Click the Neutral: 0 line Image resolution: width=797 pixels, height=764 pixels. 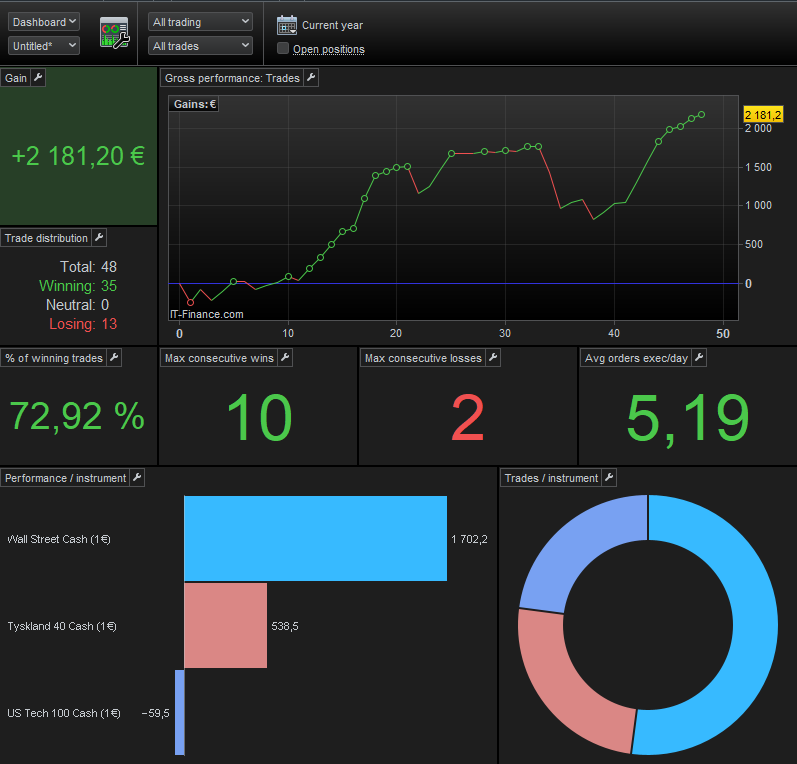pyautogui.click(x=77, y=304)
